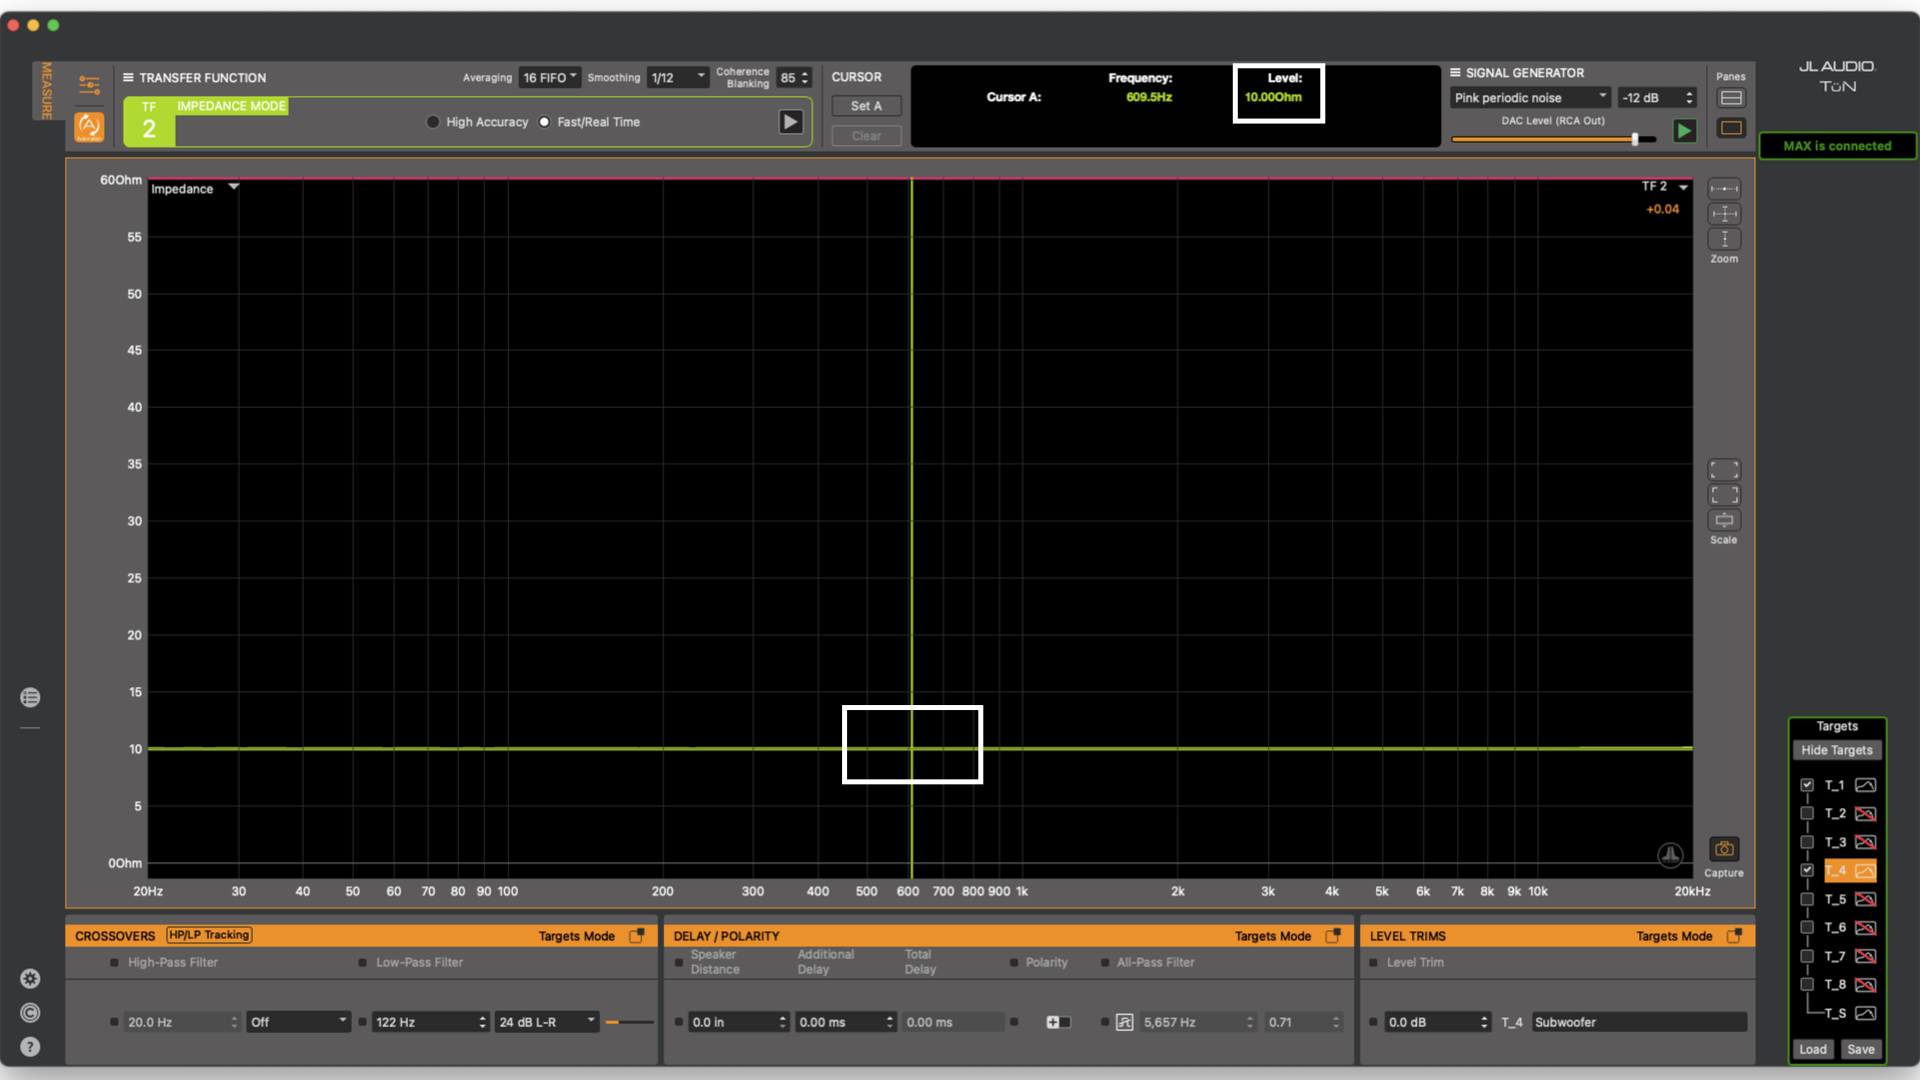The image size is (1920, 1080).
Task: Toggle the T_2 target curve icon
Action: click(x=1865, y=814)
